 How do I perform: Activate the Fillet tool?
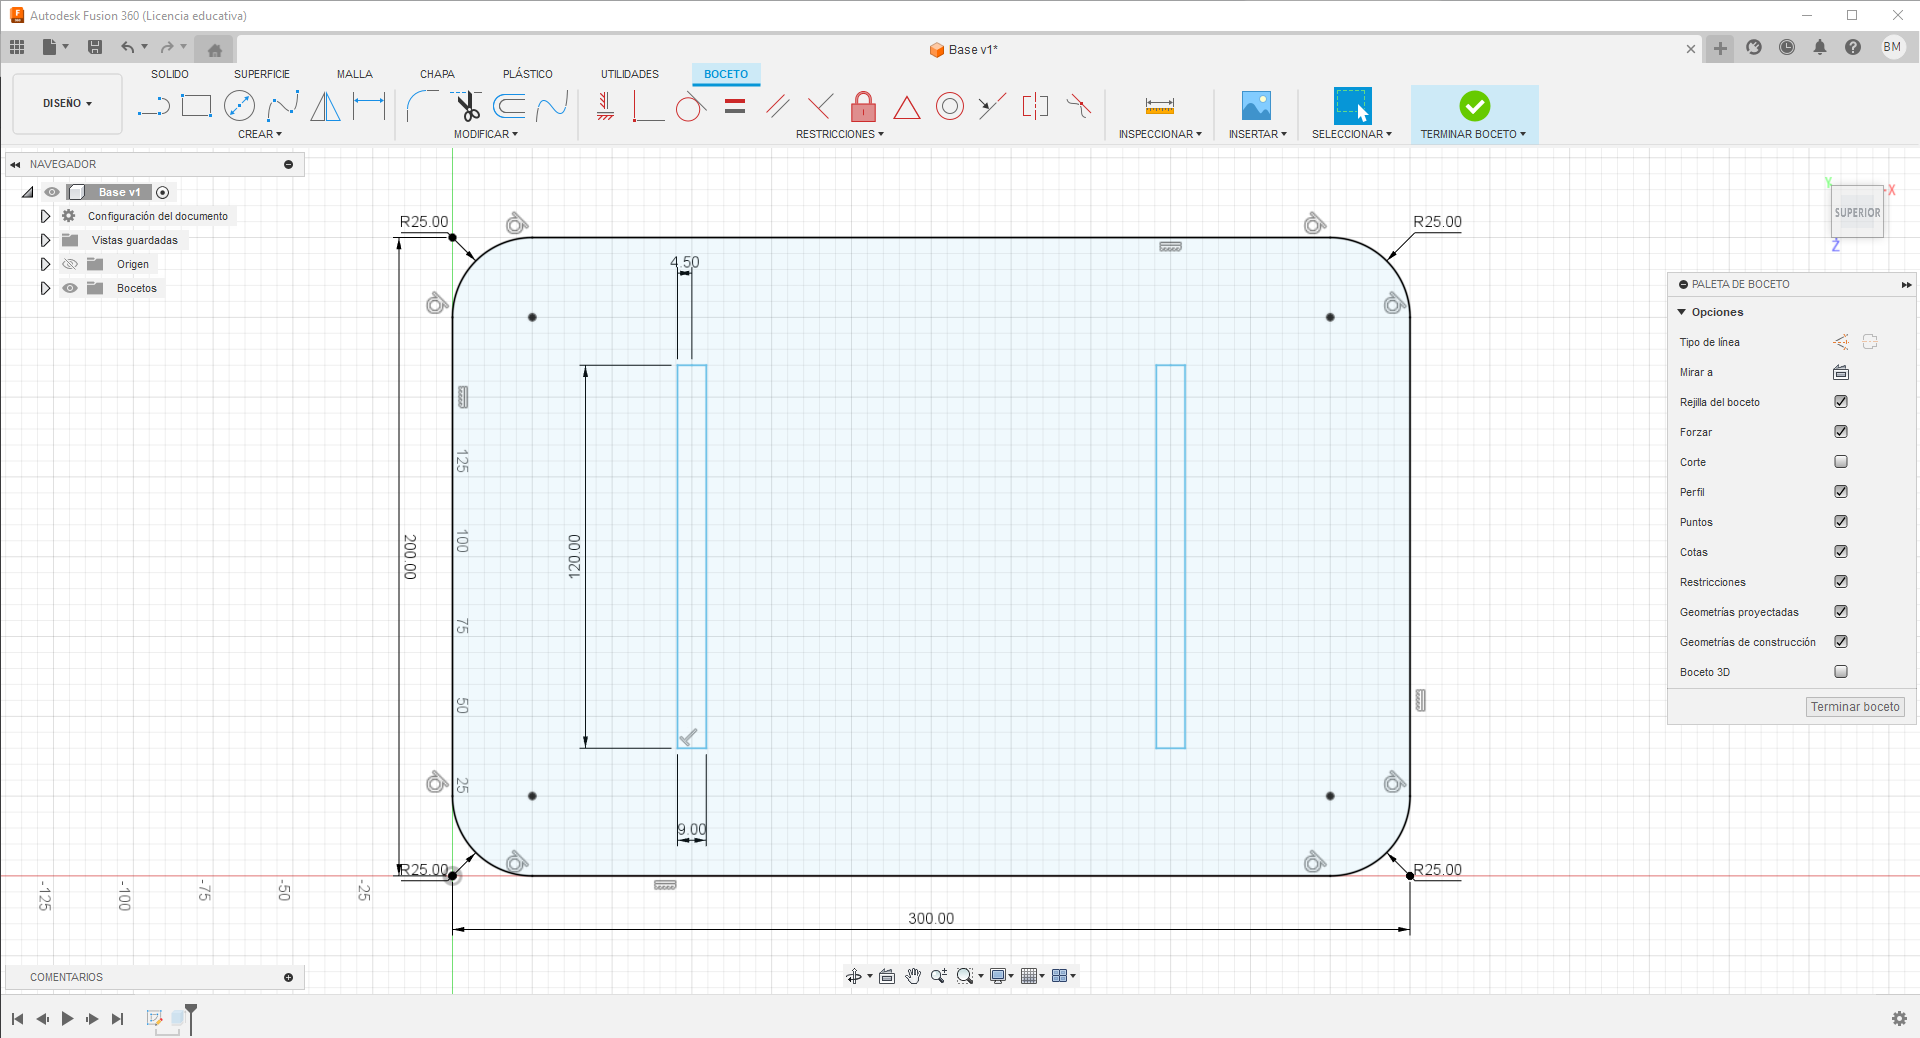pyautogui.click(x=422, y=106)
